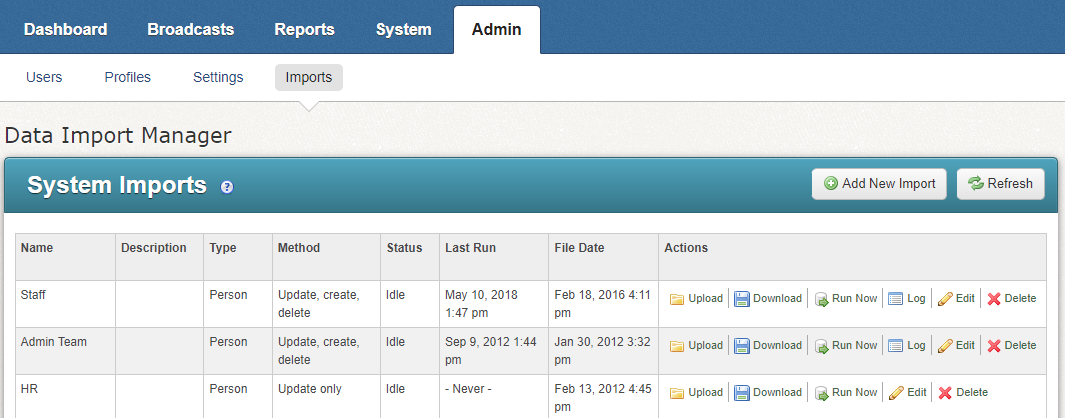
Task: Open the log for Staff import
Action: coord(907,298)
